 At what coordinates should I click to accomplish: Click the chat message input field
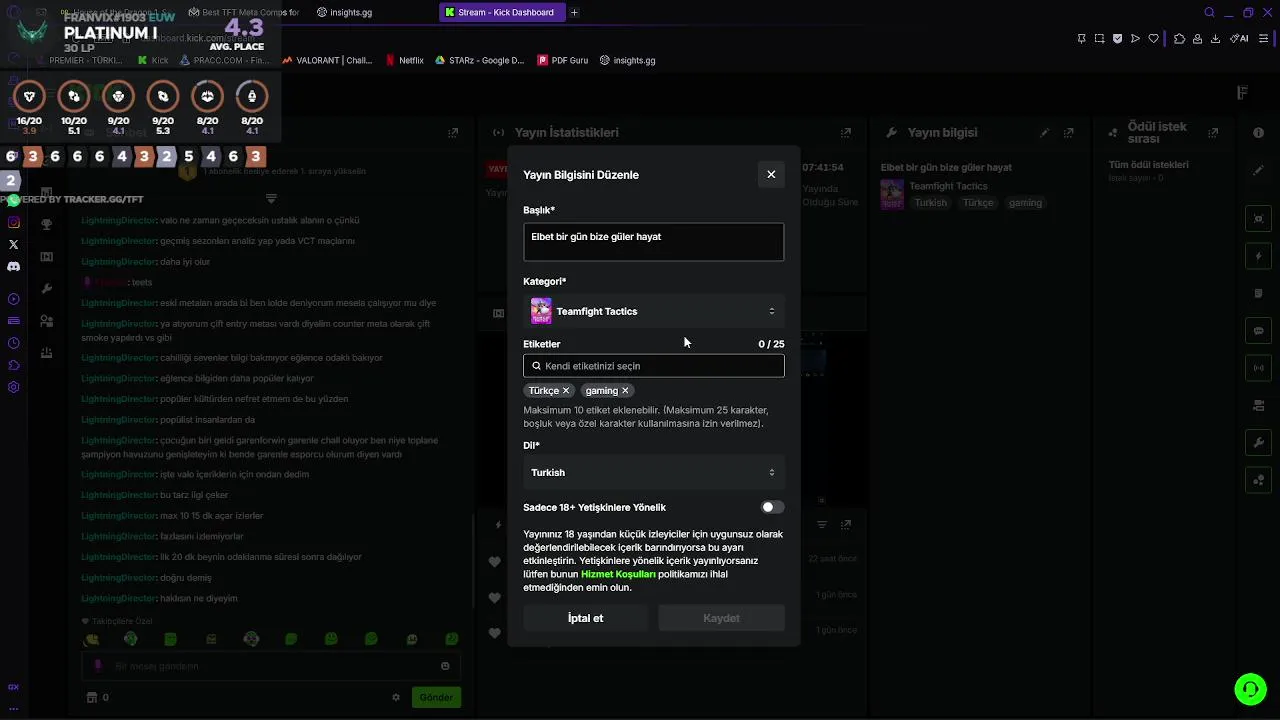[x=270, y=666]
